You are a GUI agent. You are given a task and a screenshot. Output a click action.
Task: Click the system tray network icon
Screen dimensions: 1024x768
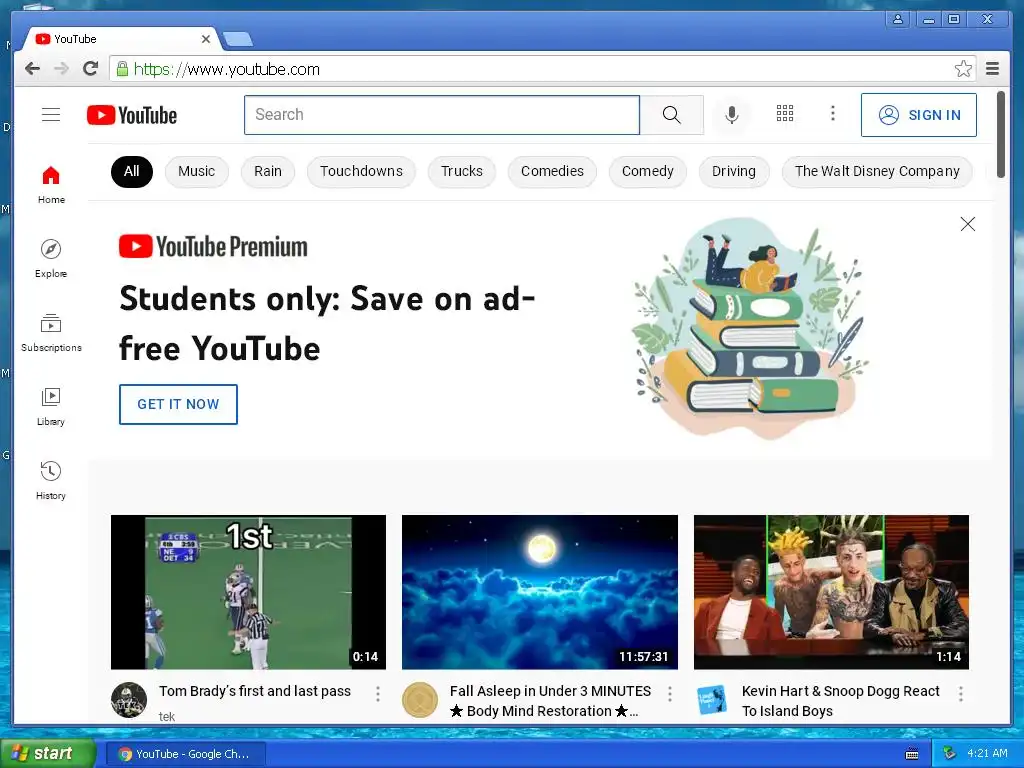pyautogui.click(x=950, y=753)
